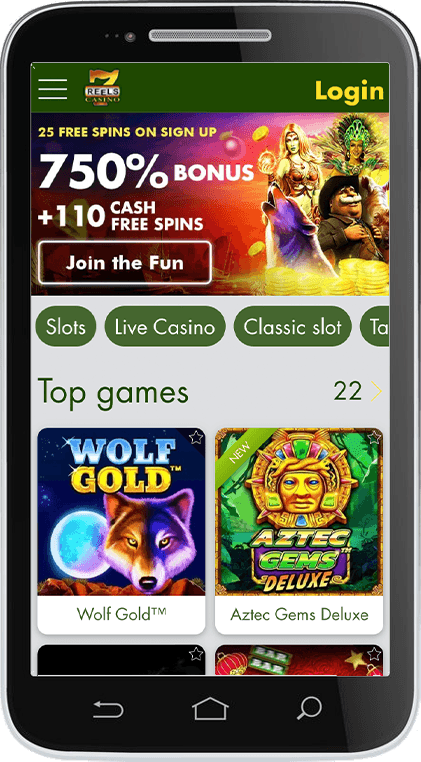Favorite Aztec Gems Deluxe with its star
Viewport: 421px width, 762px height.
click(x=373, y=437)
